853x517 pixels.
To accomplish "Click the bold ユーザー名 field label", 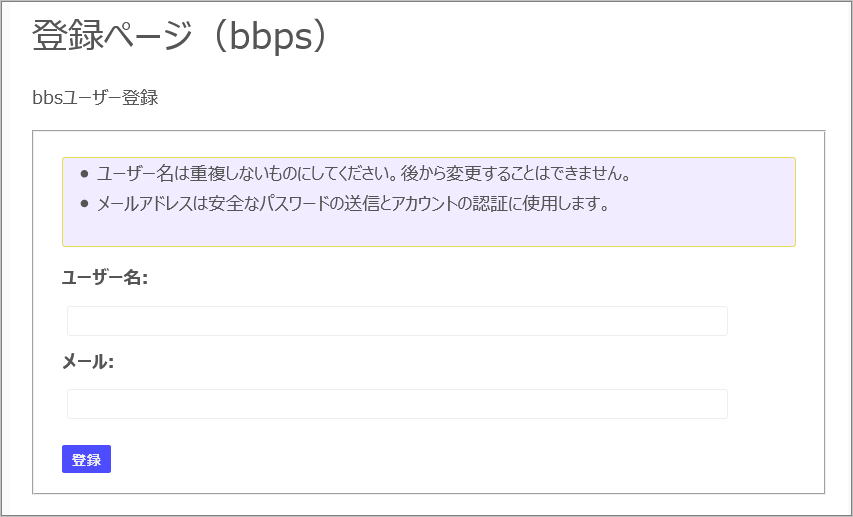I will (104, 278).
